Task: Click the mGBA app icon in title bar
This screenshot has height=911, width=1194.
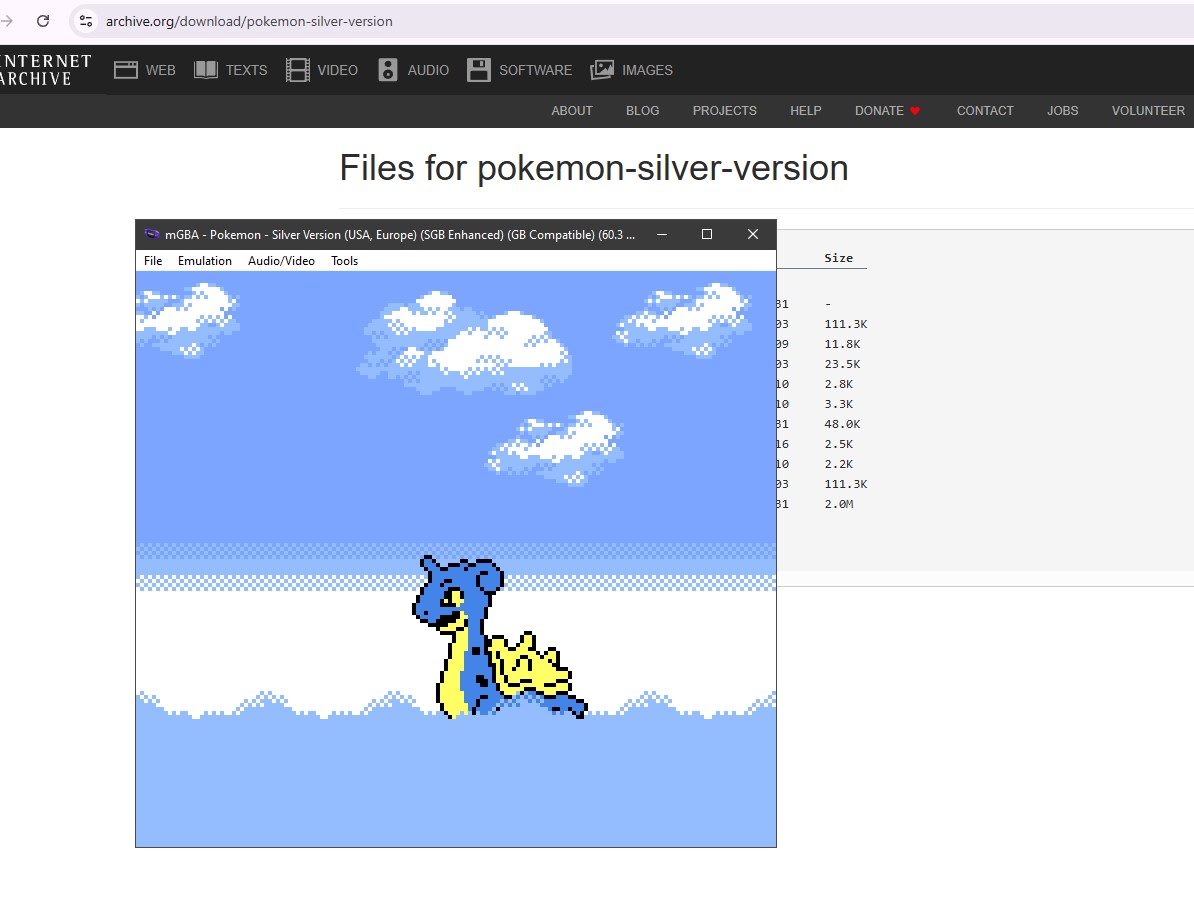Action: click(x=152, y=235)
